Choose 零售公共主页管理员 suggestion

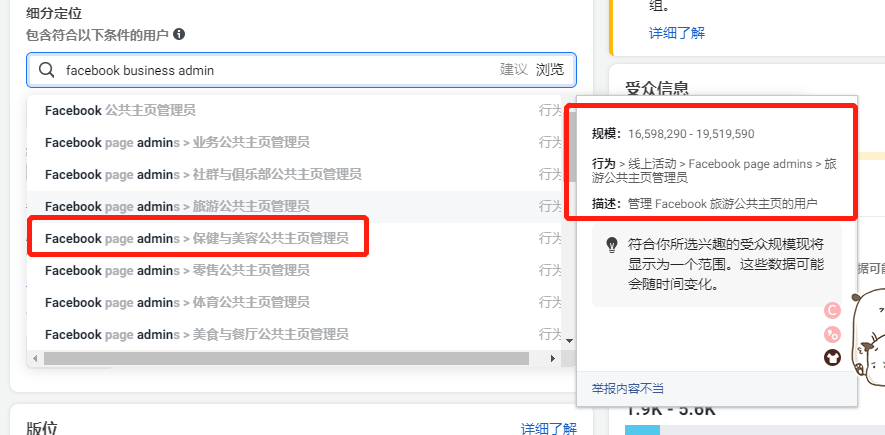click(294, 271)
